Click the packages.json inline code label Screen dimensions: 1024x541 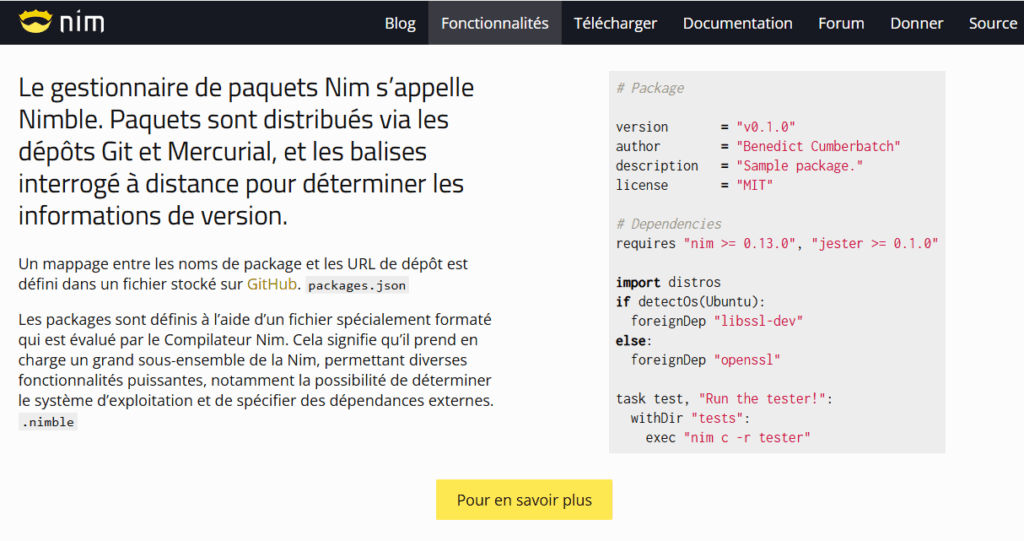tap(357, 285)
